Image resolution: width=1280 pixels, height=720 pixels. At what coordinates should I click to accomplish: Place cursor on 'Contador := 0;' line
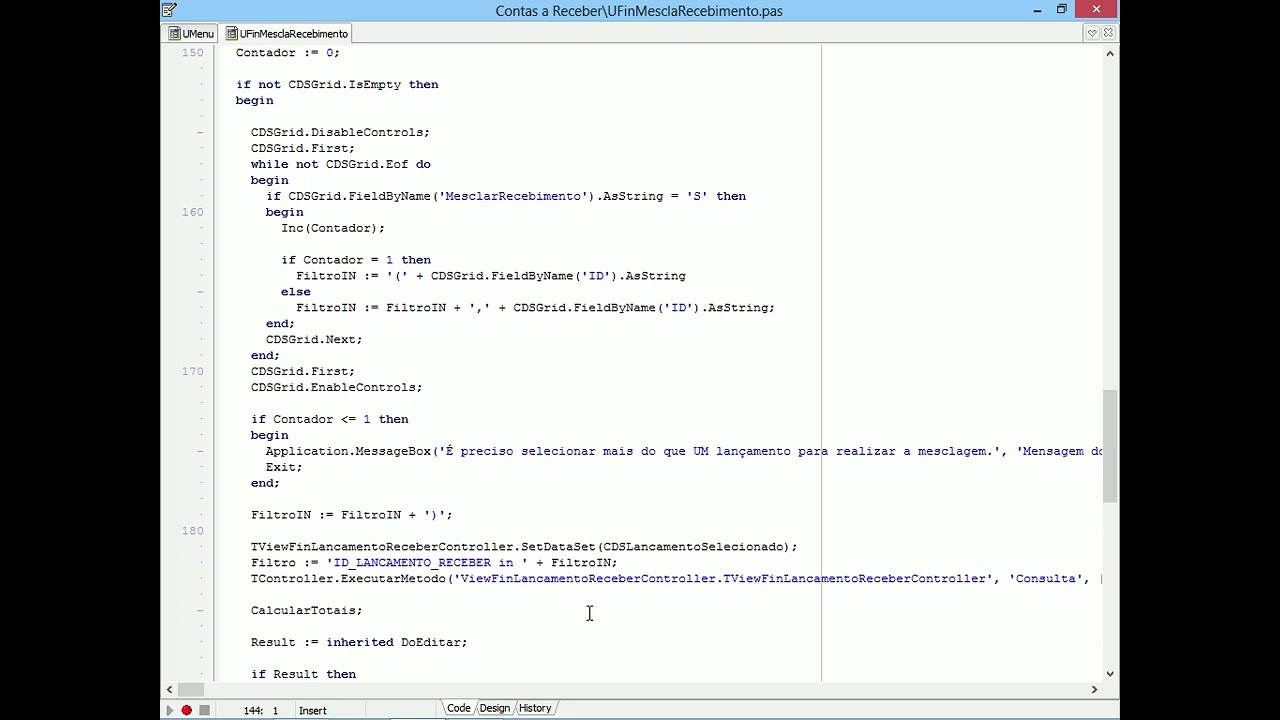[x=288, y=52]
